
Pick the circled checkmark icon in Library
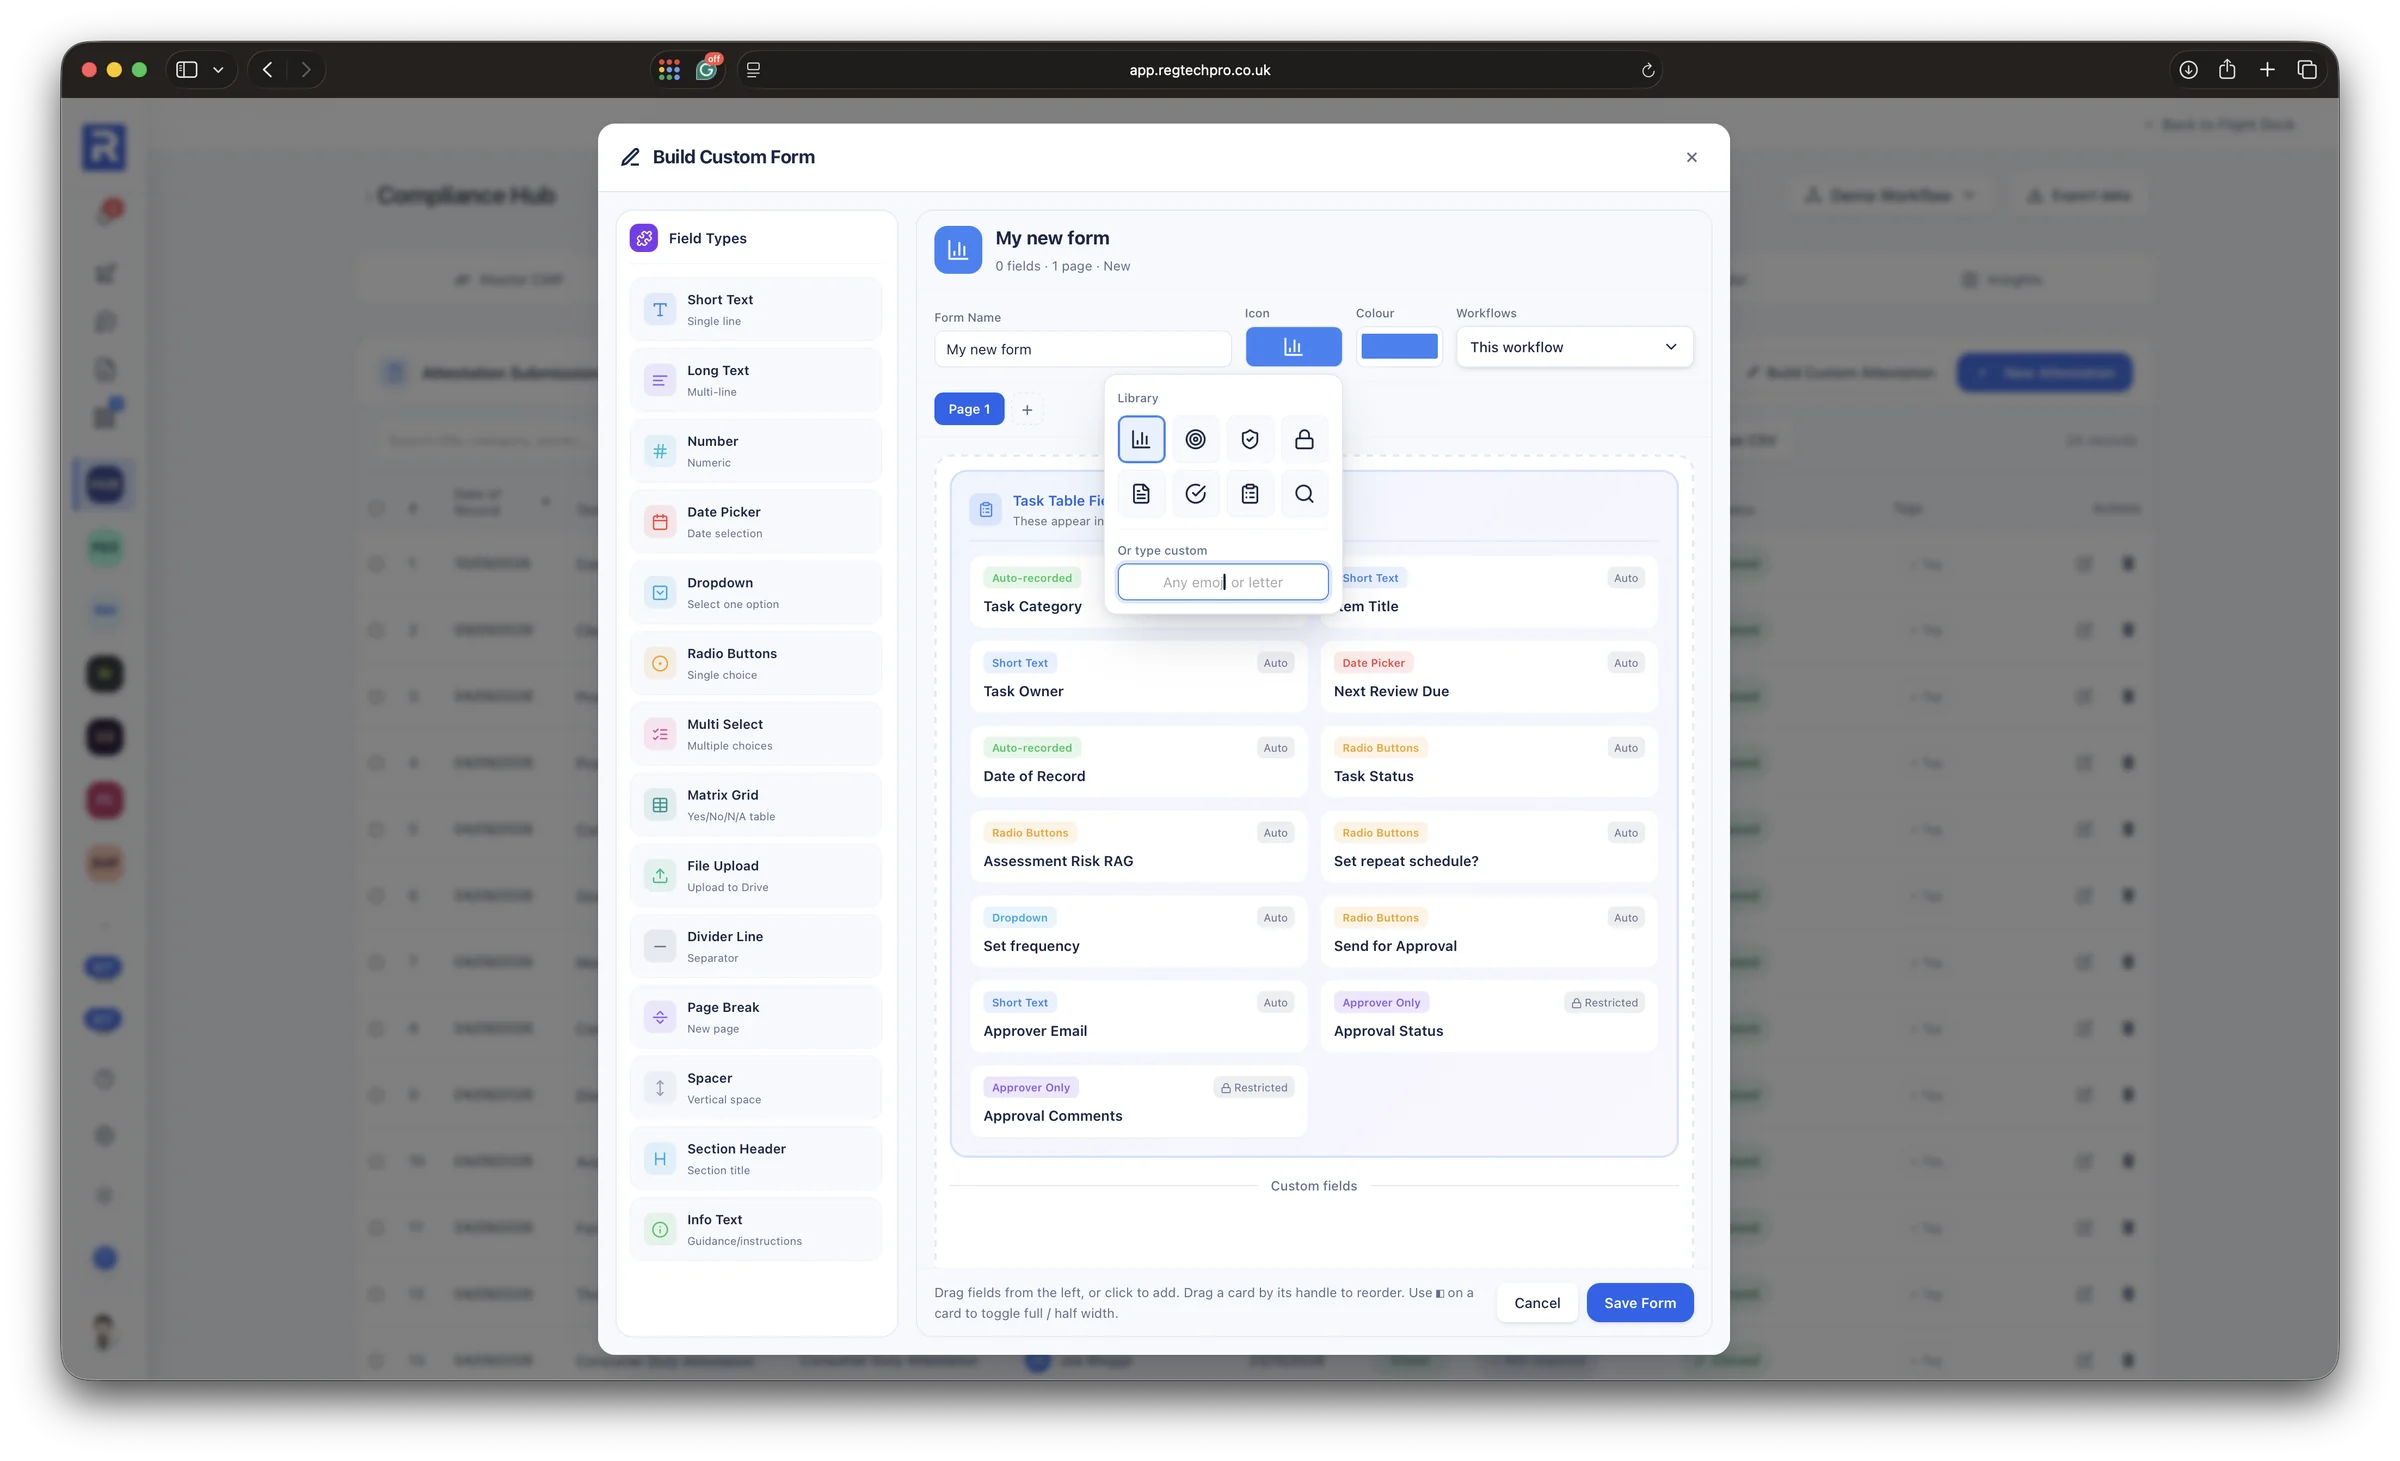(1195, 494)
